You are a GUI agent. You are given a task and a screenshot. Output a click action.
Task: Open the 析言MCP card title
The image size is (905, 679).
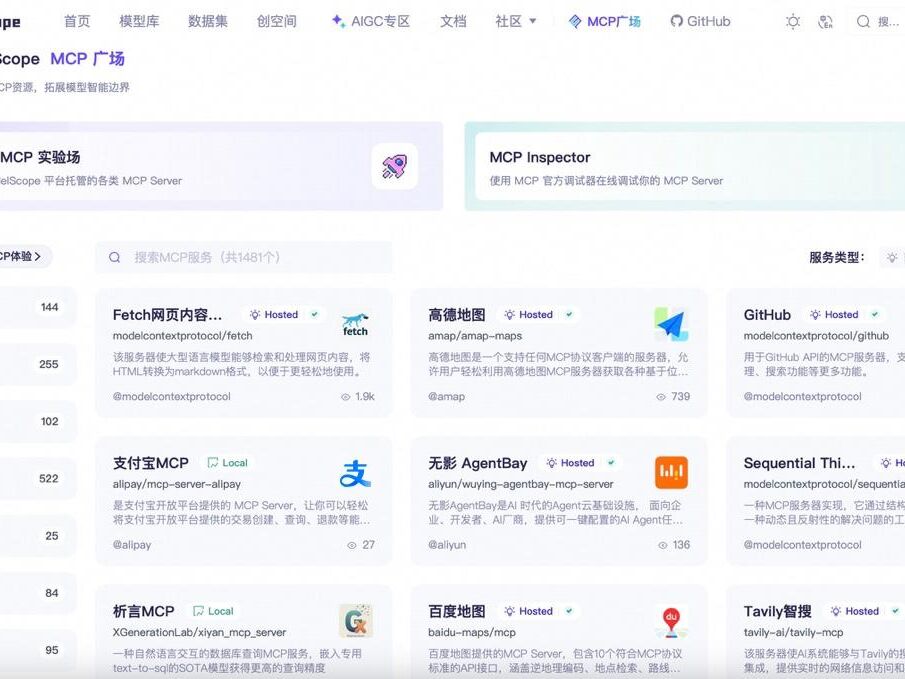coord(144,611)
